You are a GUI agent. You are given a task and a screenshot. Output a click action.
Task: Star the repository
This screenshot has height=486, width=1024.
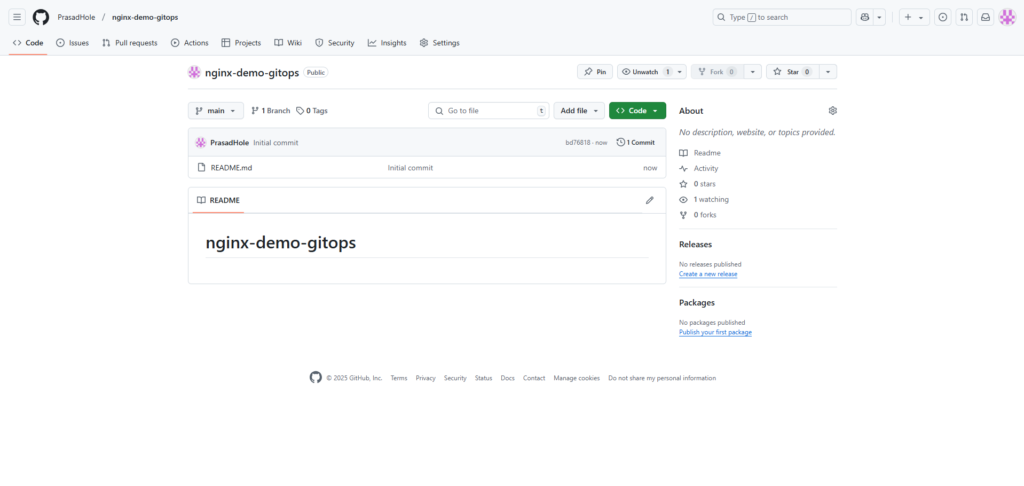792,72
